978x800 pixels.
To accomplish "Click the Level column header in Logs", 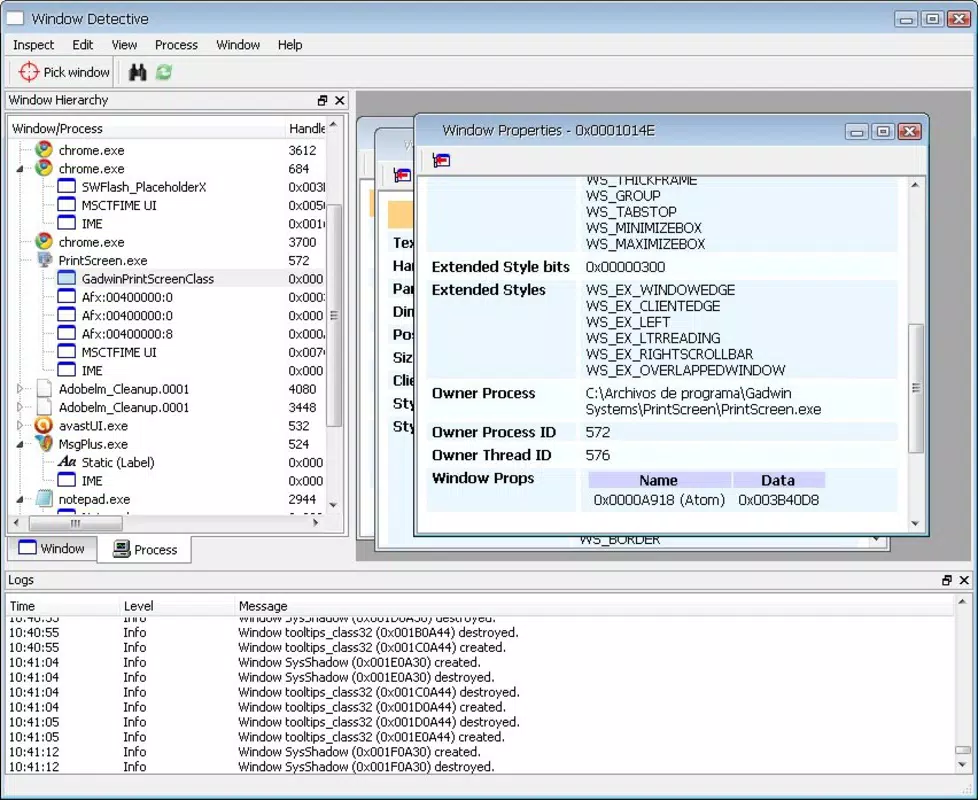I will coord(177,605).
